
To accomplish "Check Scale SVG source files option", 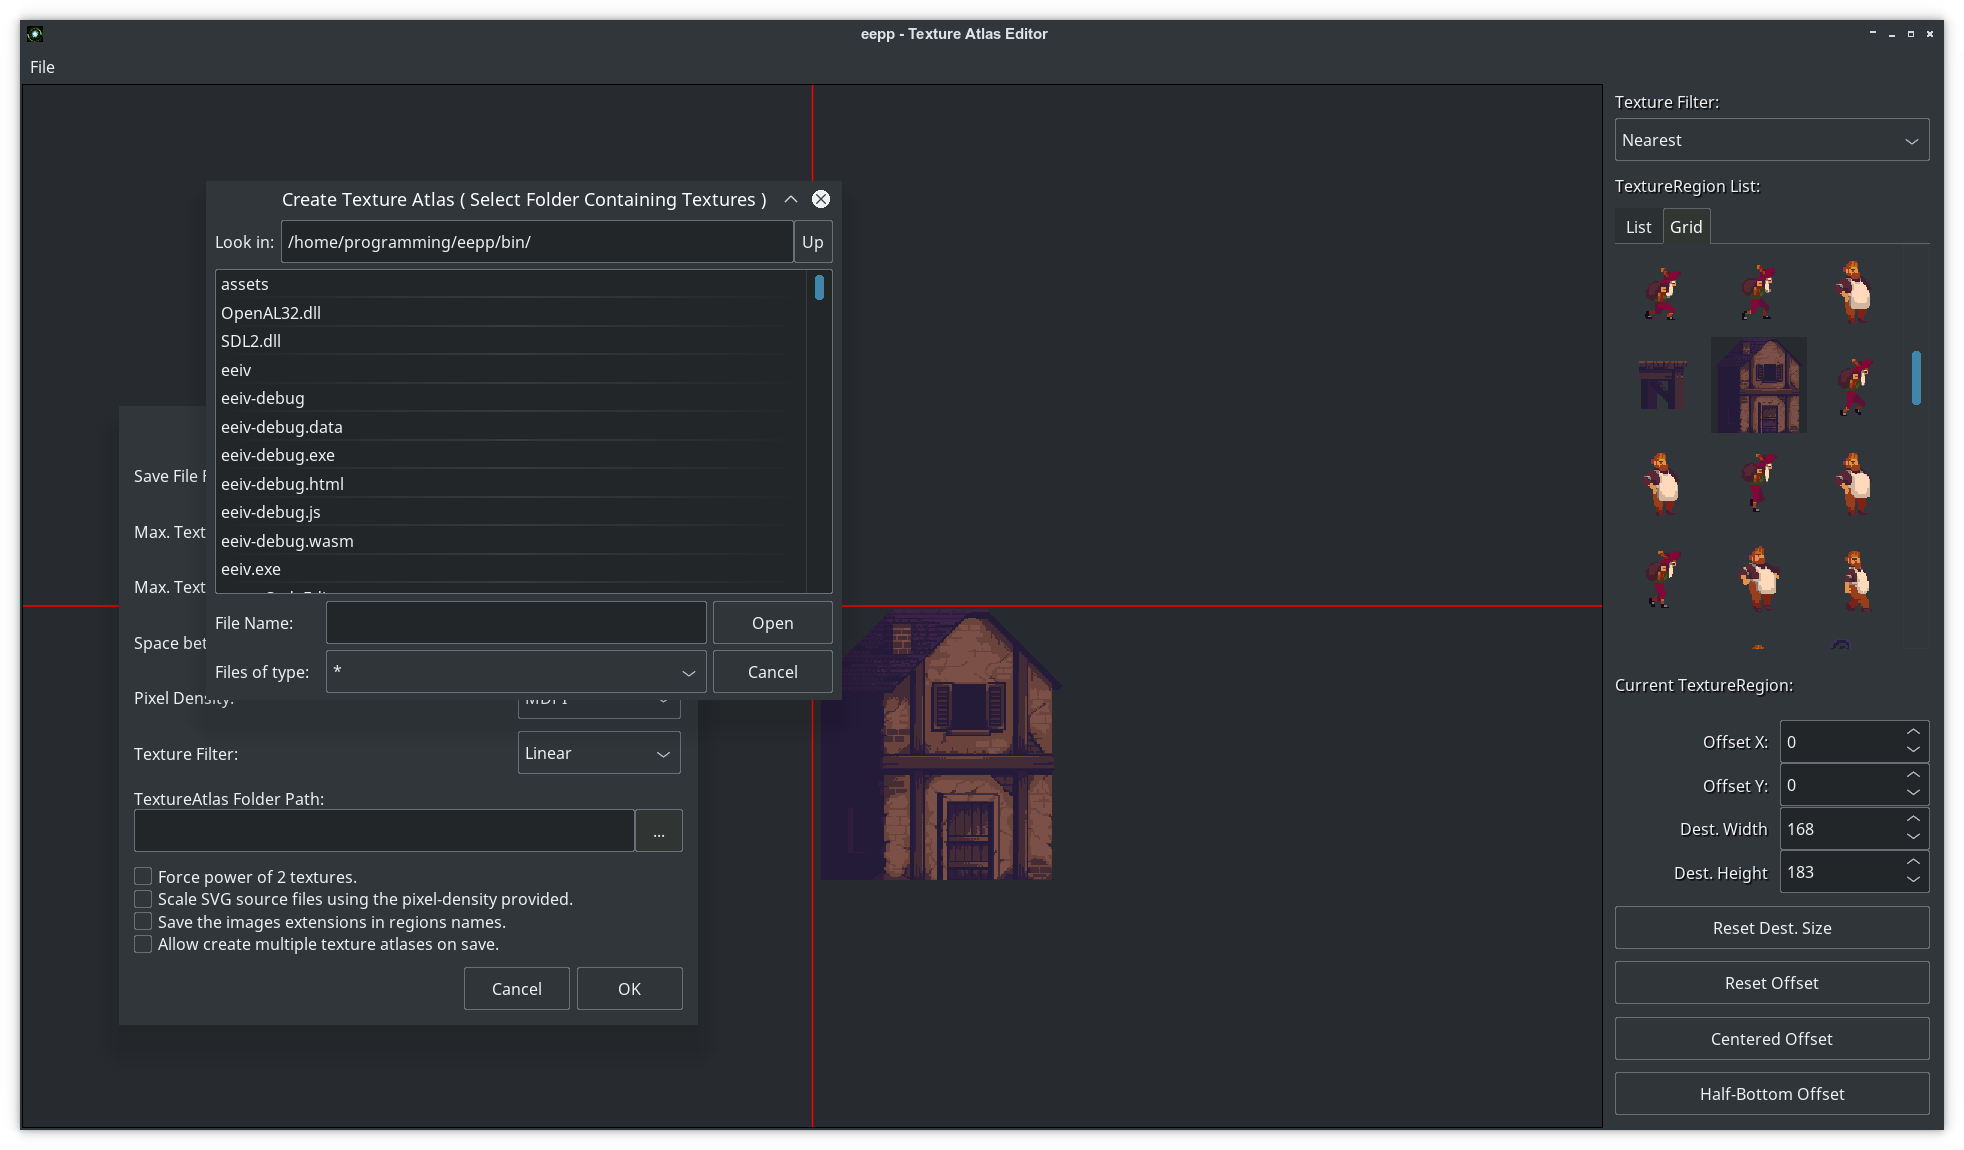I will [x=144, y=899].
